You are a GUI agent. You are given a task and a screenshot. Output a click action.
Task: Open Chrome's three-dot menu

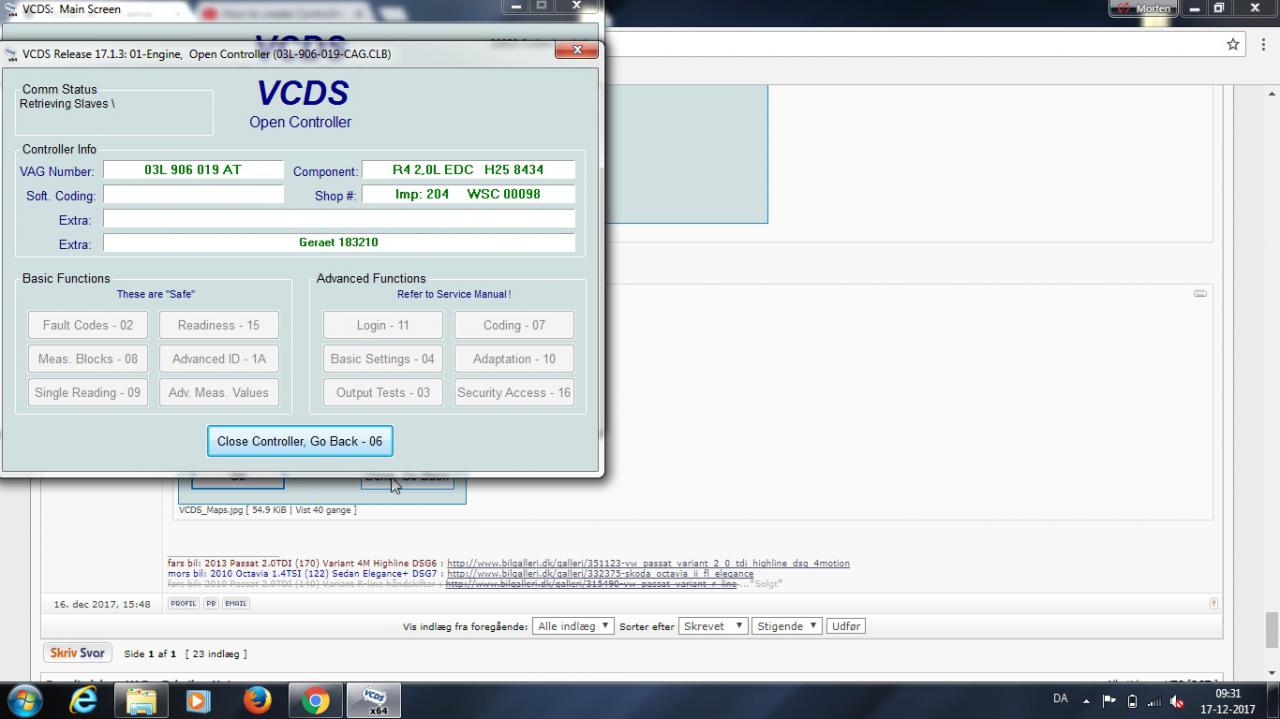tap(1265, 44)
